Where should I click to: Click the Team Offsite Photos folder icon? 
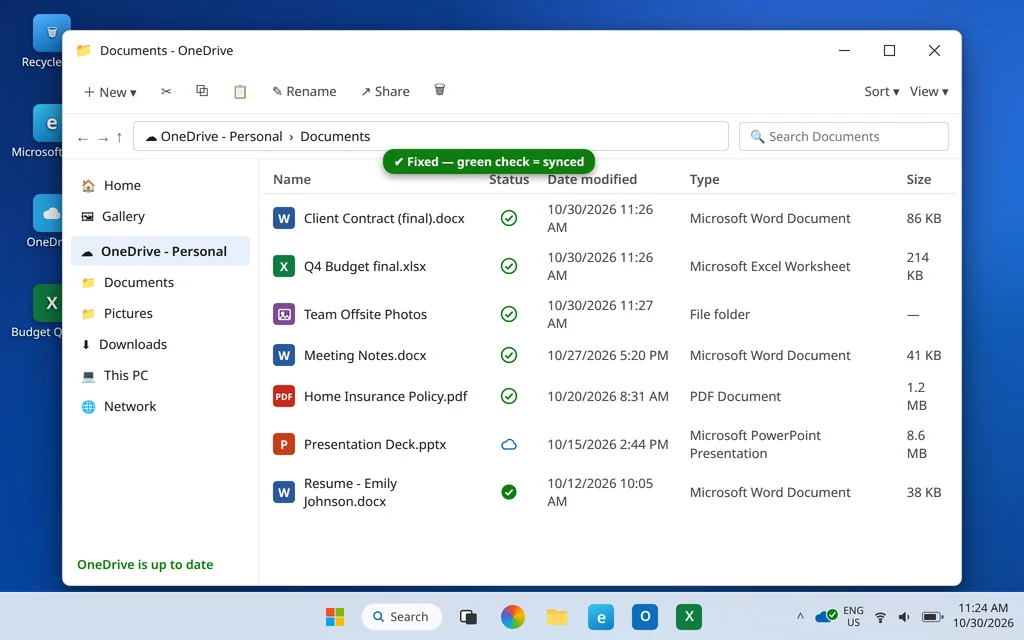pos(283,314)
